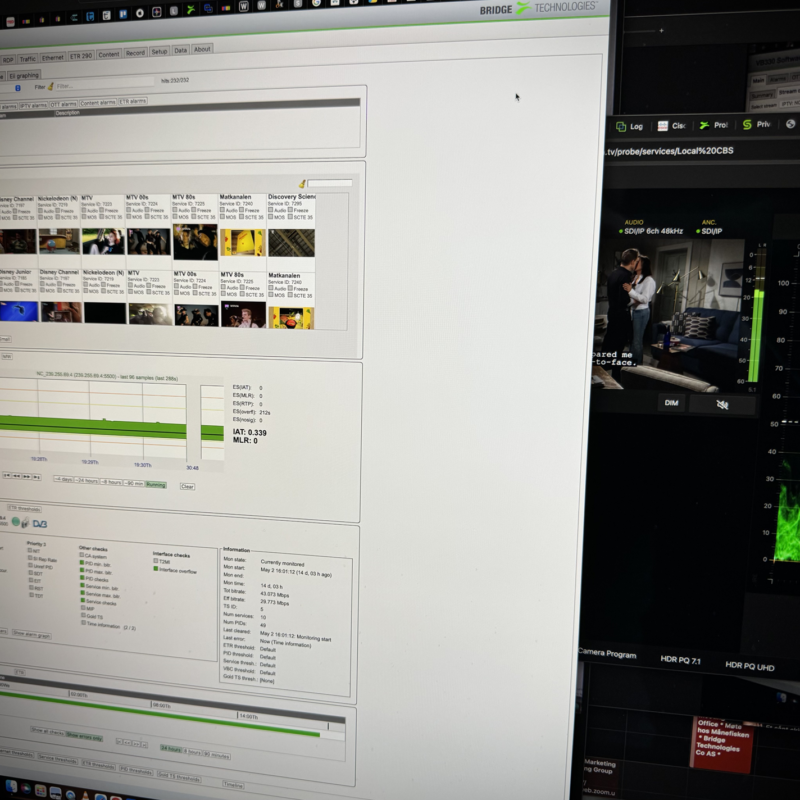Screen dimensions: 800x800
Task: Click the Show errors only button
Action: [x=84, y=736]
